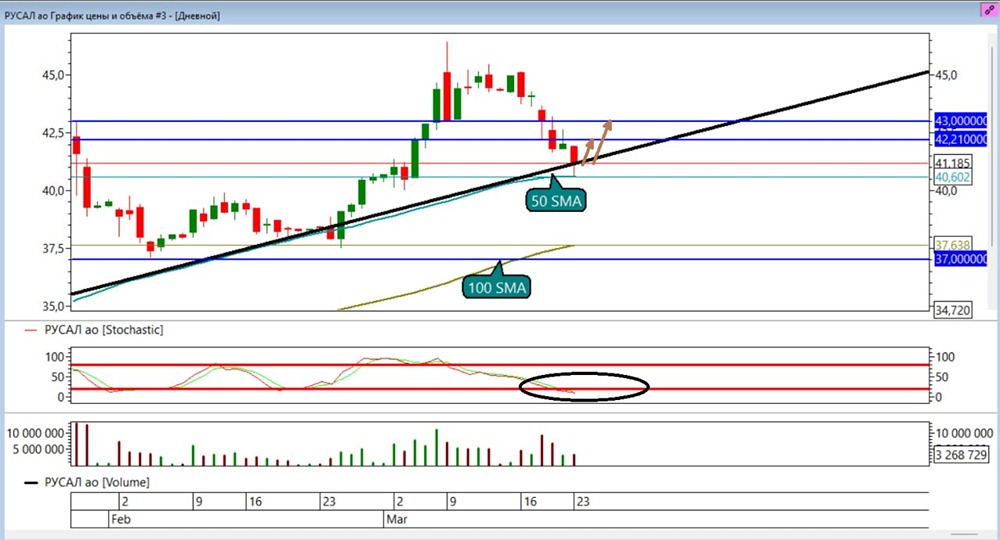Viewport: 1000px width, 540px height.
Task: Click the 3 268 729 volume value tag
Action: pyautogui.click(x=960, y=455)
